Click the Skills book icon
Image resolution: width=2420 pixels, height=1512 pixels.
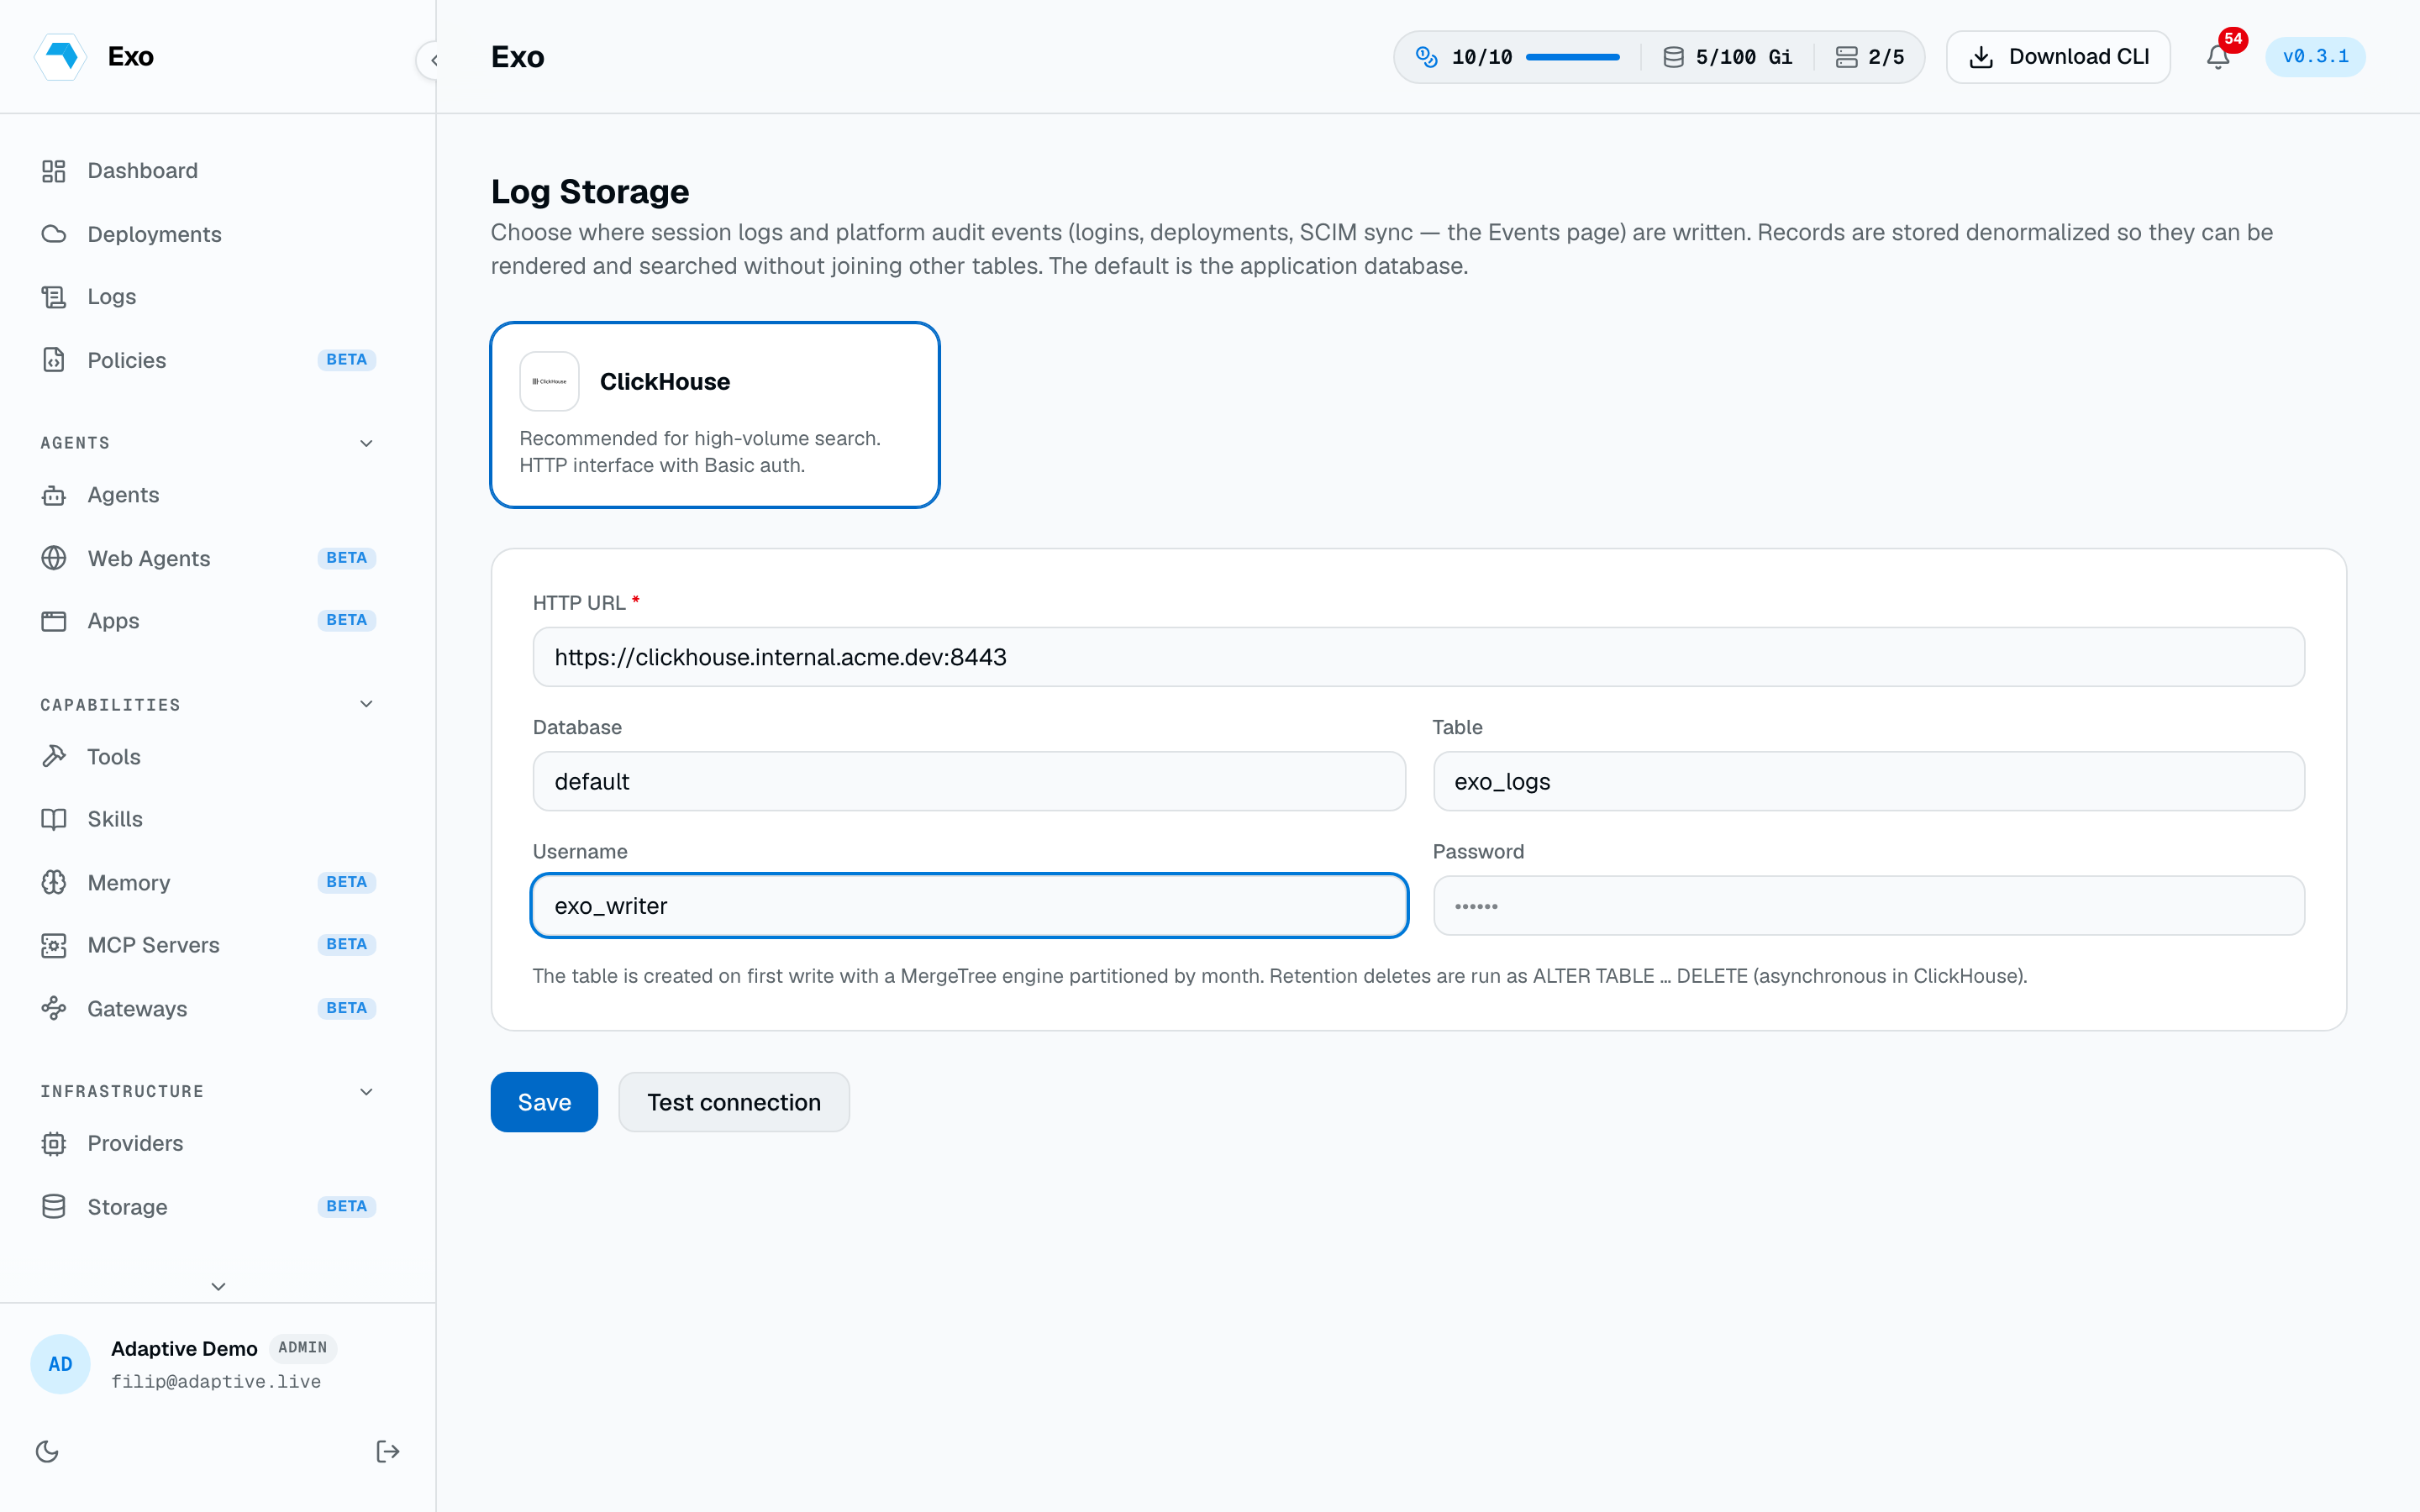coord(54,819)
